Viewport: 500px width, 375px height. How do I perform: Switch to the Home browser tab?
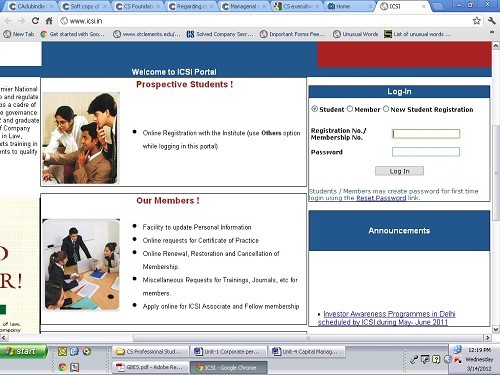click(349, 6)
